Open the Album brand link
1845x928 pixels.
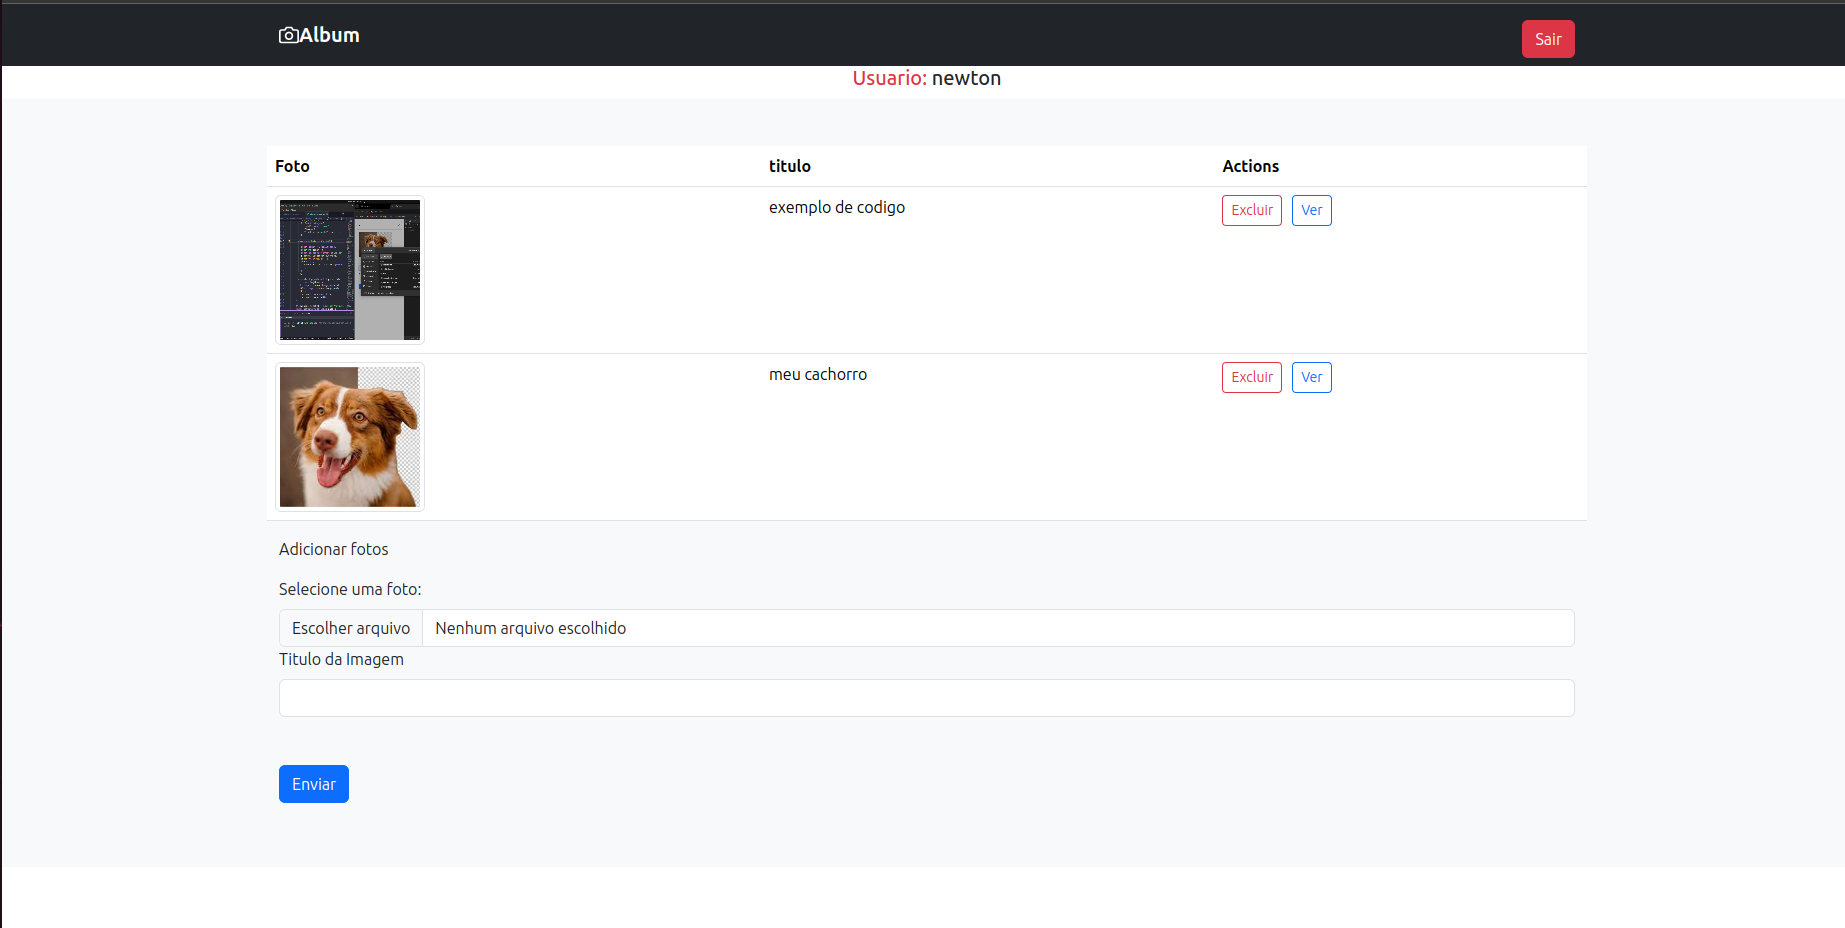tap(329, 35)
